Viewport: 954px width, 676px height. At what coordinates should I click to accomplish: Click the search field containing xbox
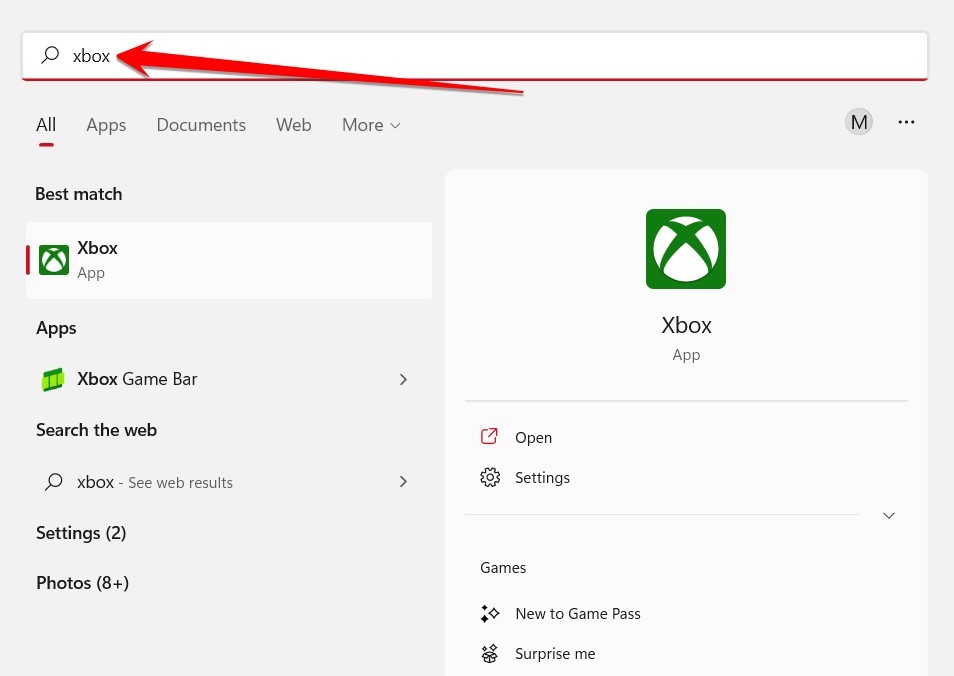click(x=475, y=55)
